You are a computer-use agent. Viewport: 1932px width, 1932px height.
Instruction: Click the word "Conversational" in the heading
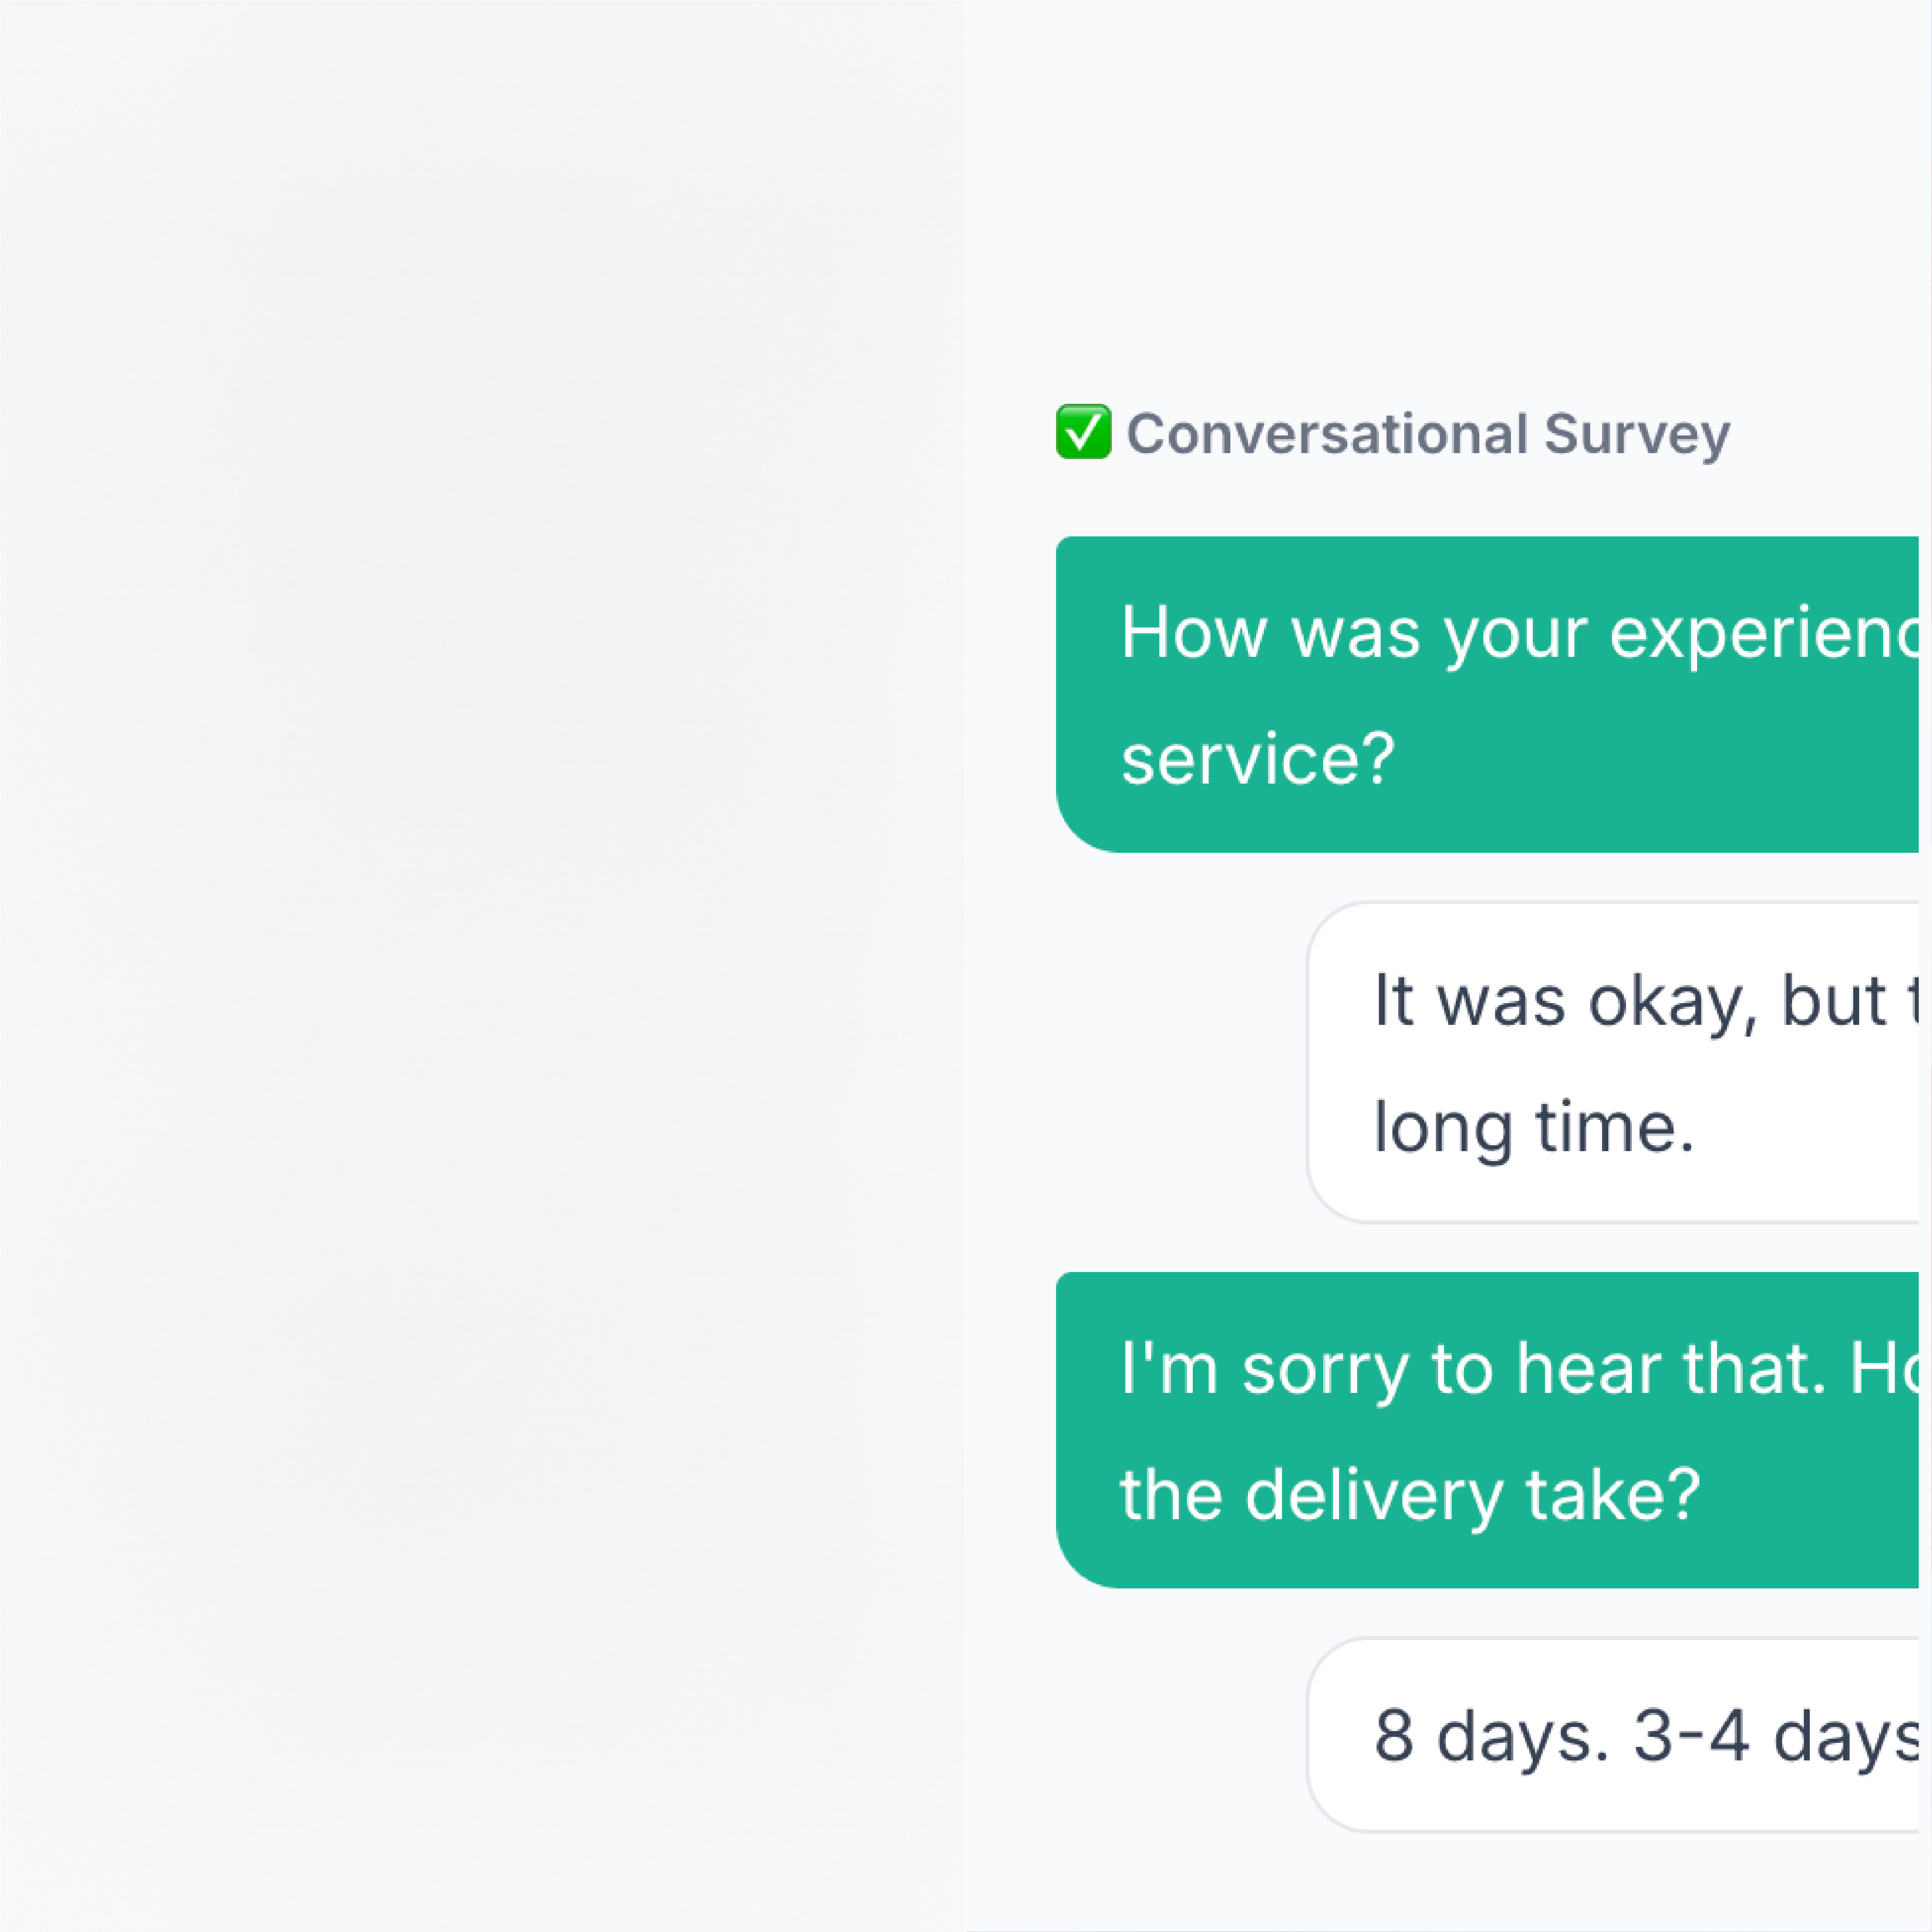[x=1327, y=434]
